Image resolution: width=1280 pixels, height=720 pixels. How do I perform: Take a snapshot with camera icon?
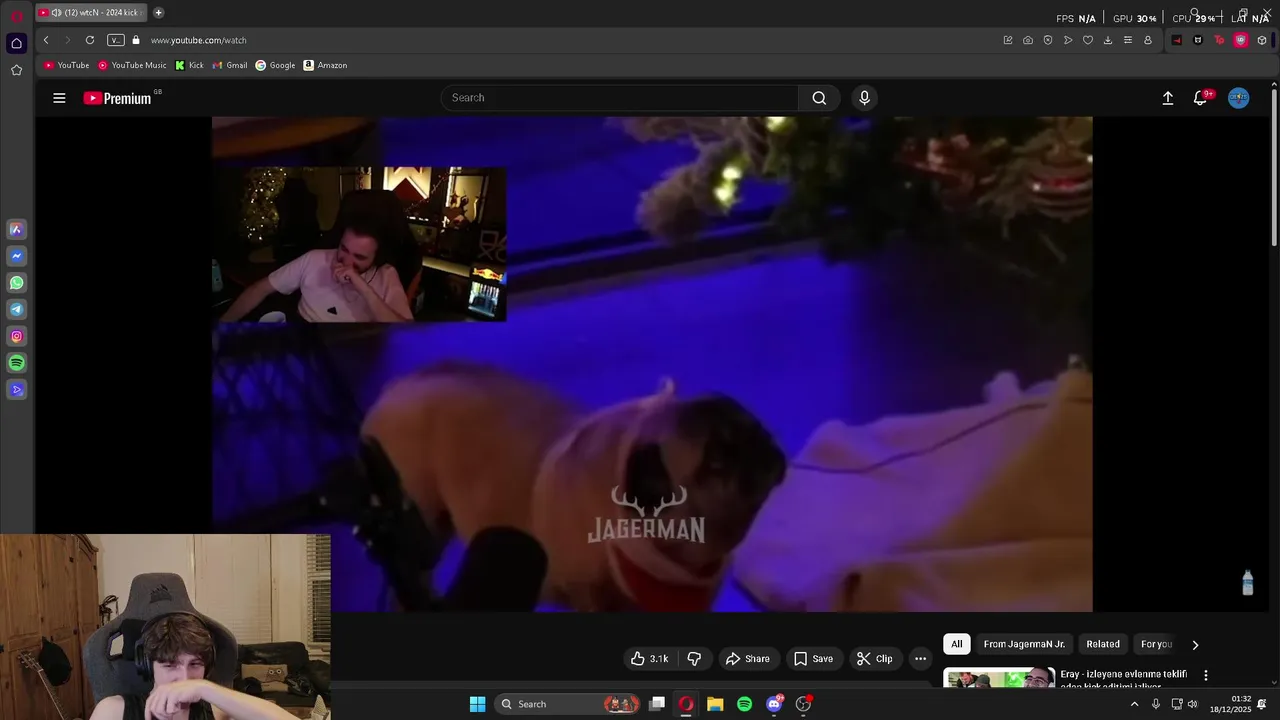(x=1028, y=40)
